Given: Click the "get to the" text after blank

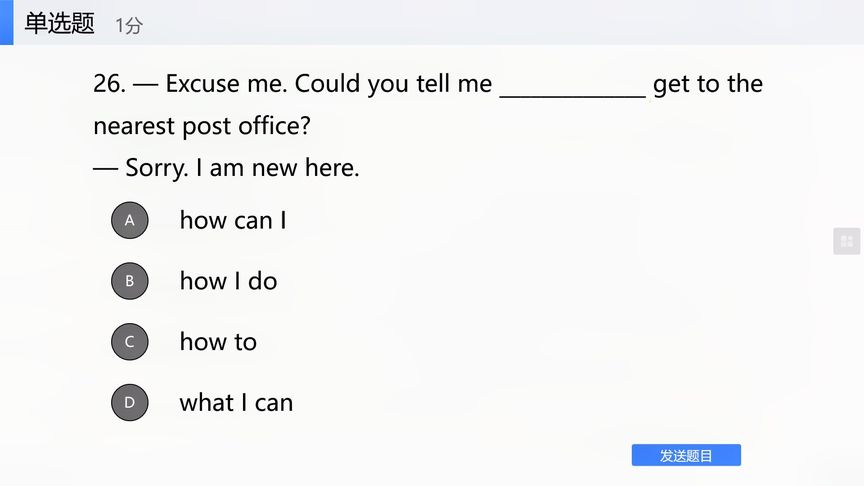Looking at the screenshot, I should coord(708,84).
